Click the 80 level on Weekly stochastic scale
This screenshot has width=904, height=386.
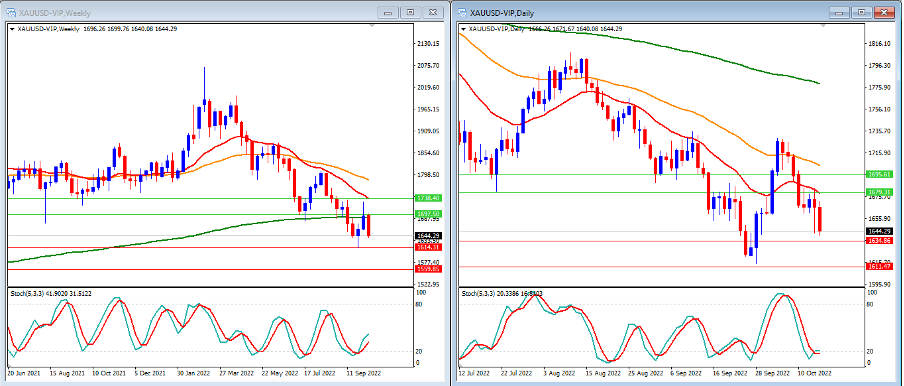tap(419, 304)
